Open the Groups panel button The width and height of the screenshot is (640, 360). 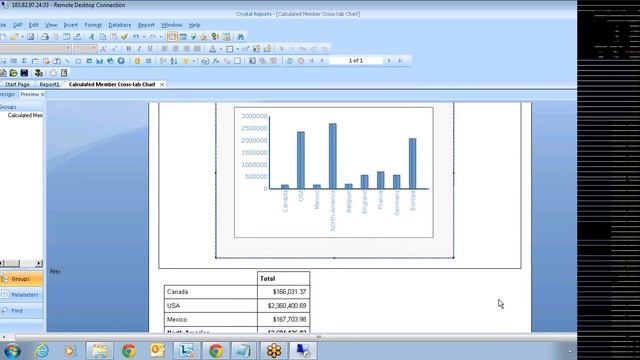pyautogui.click(x=21, y=279)
